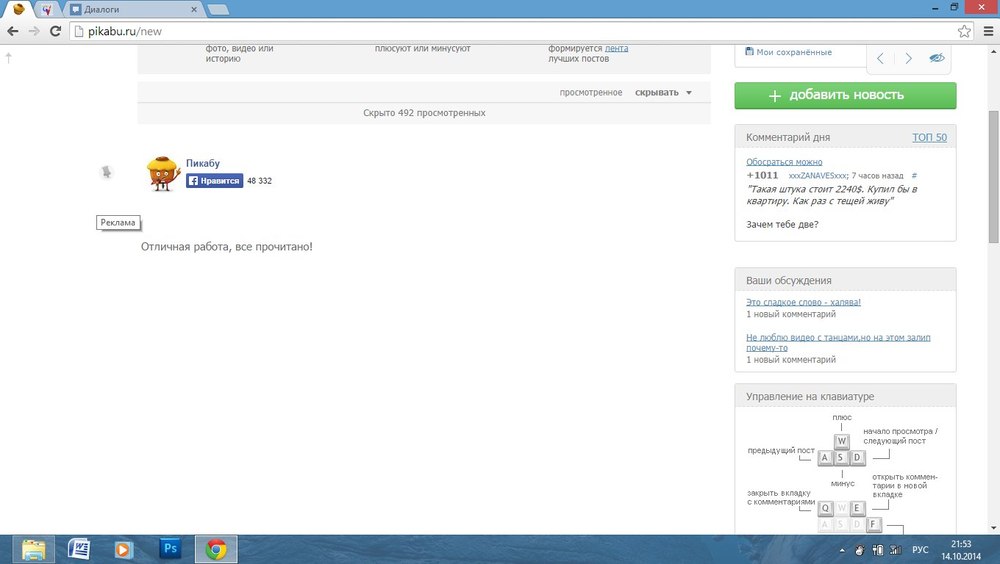The height and width of the screenshot is (564, 1000).
Task: Show hidden system tray icons
Action: pos(841,550)
